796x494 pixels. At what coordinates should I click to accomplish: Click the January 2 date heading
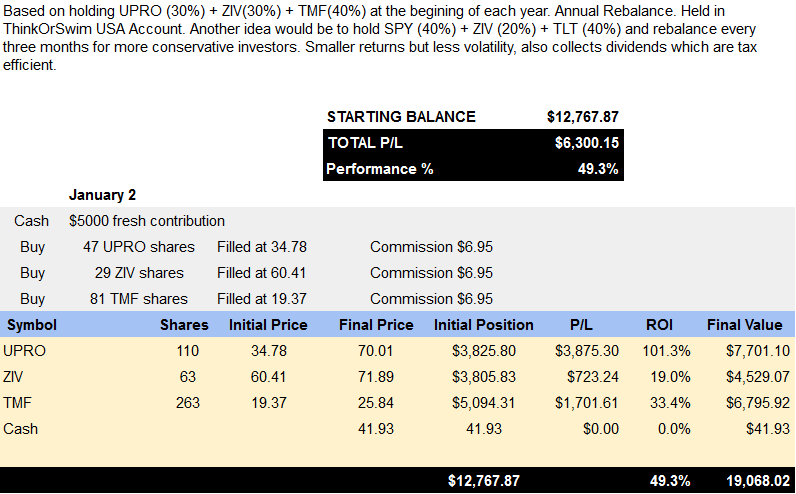102,194
